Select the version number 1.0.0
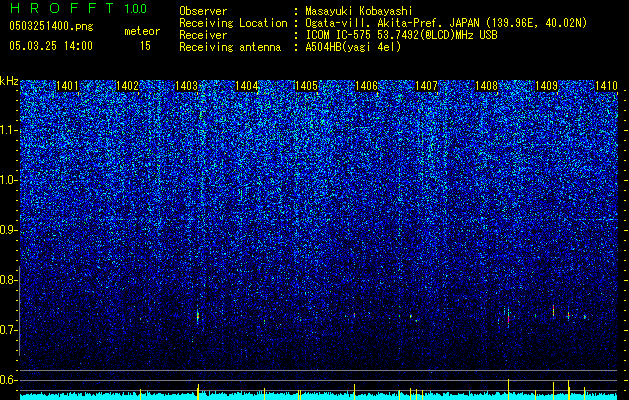Screen dimensions: 629x400 click(136, 9)
